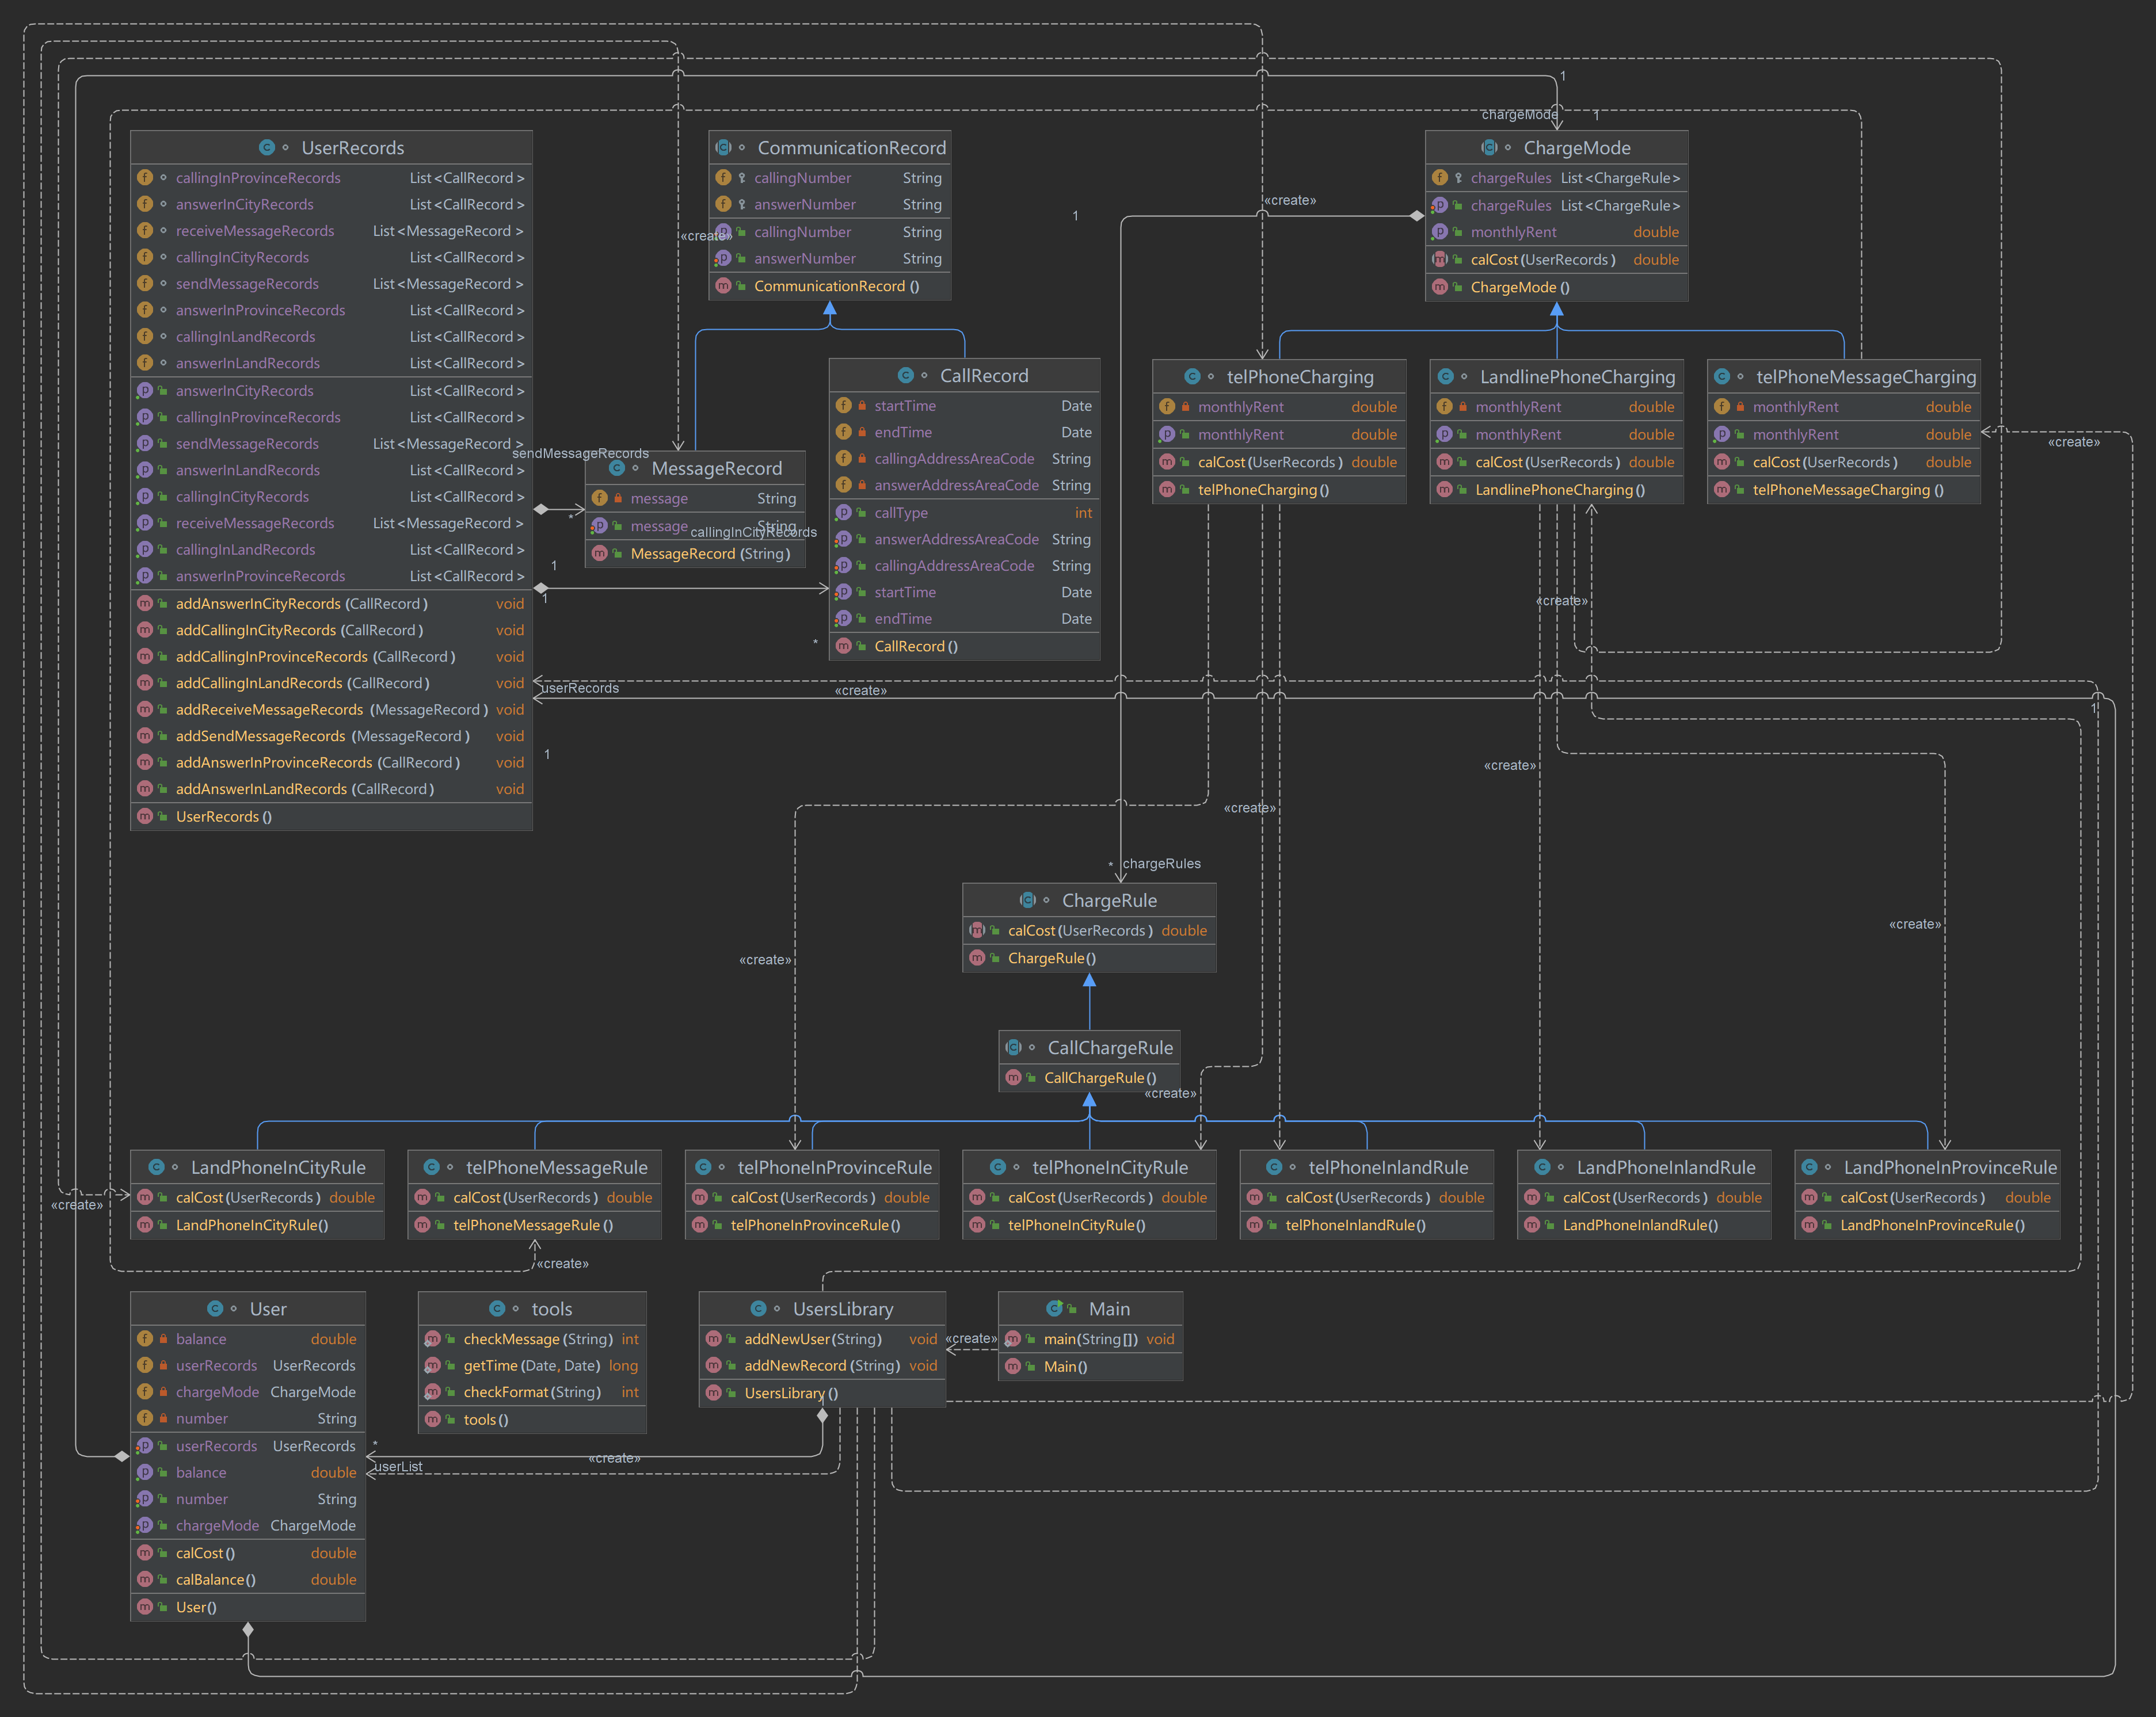Click the class icon of telPhoneInCityRule
Screen dimensions: 2156x1717
coord(997,1167)
